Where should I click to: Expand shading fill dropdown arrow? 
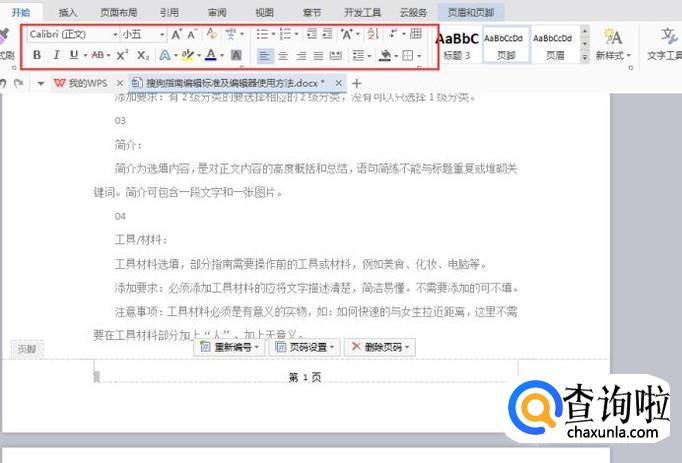[x=396, y=56]
